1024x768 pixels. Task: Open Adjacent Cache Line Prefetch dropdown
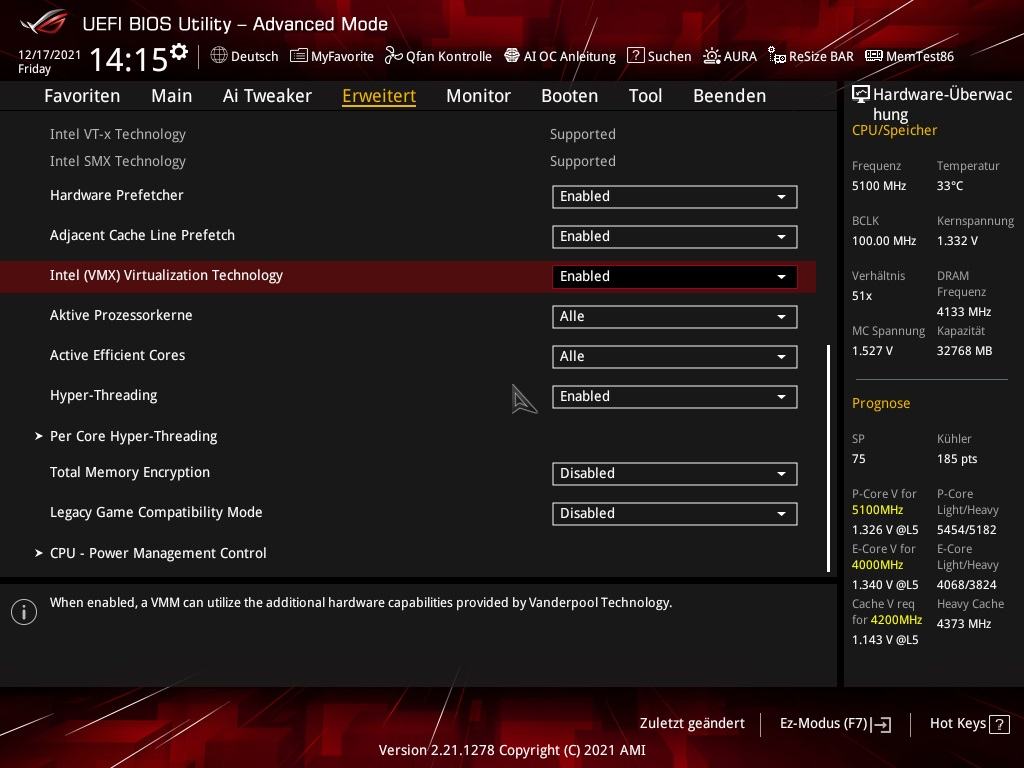[x=675, y=236]
